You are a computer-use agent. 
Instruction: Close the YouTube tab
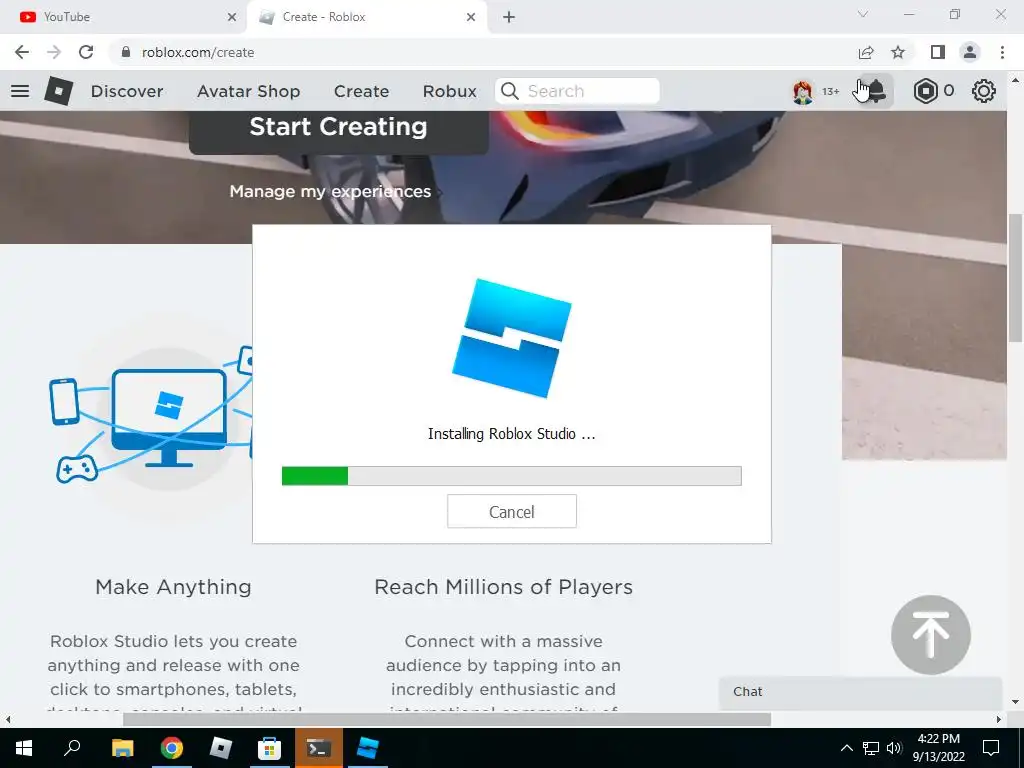click(232, 17)
